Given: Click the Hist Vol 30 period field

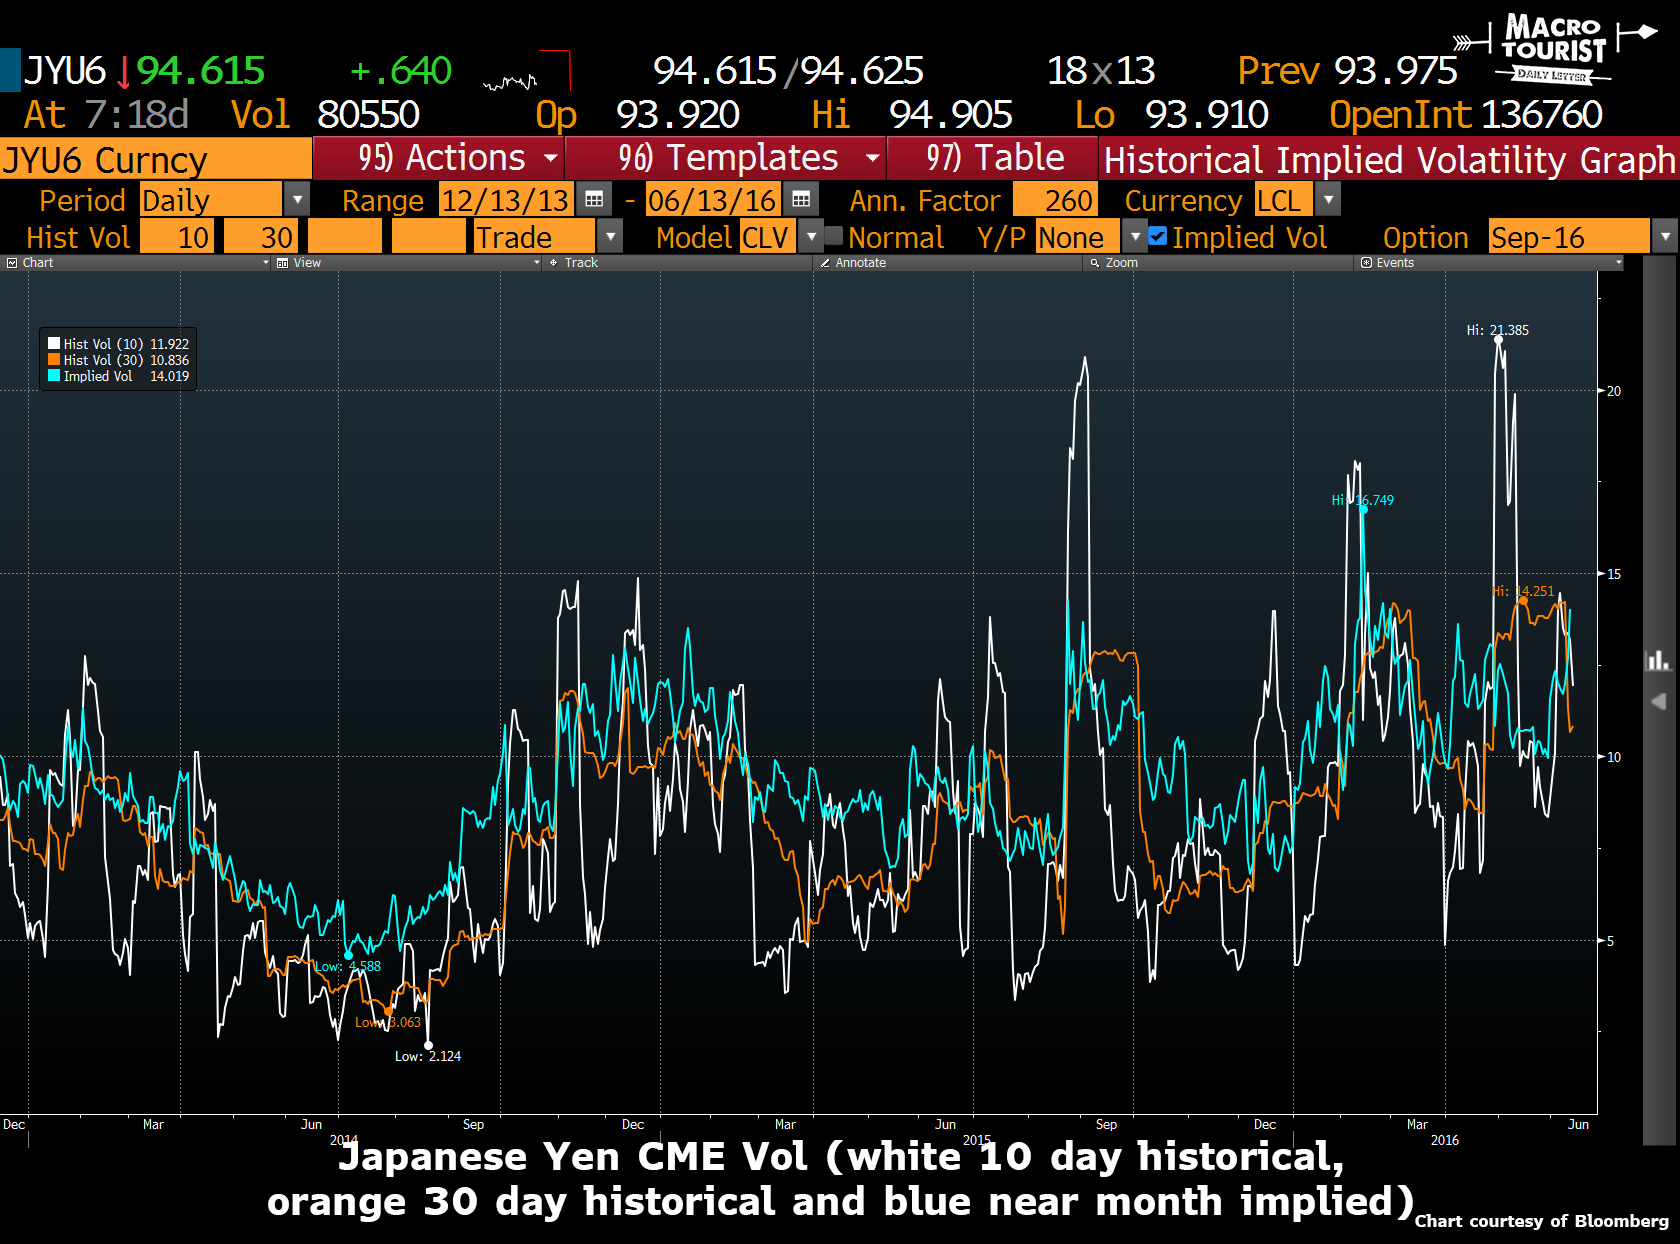Looking at the screenshot, I should coord(260,237).
